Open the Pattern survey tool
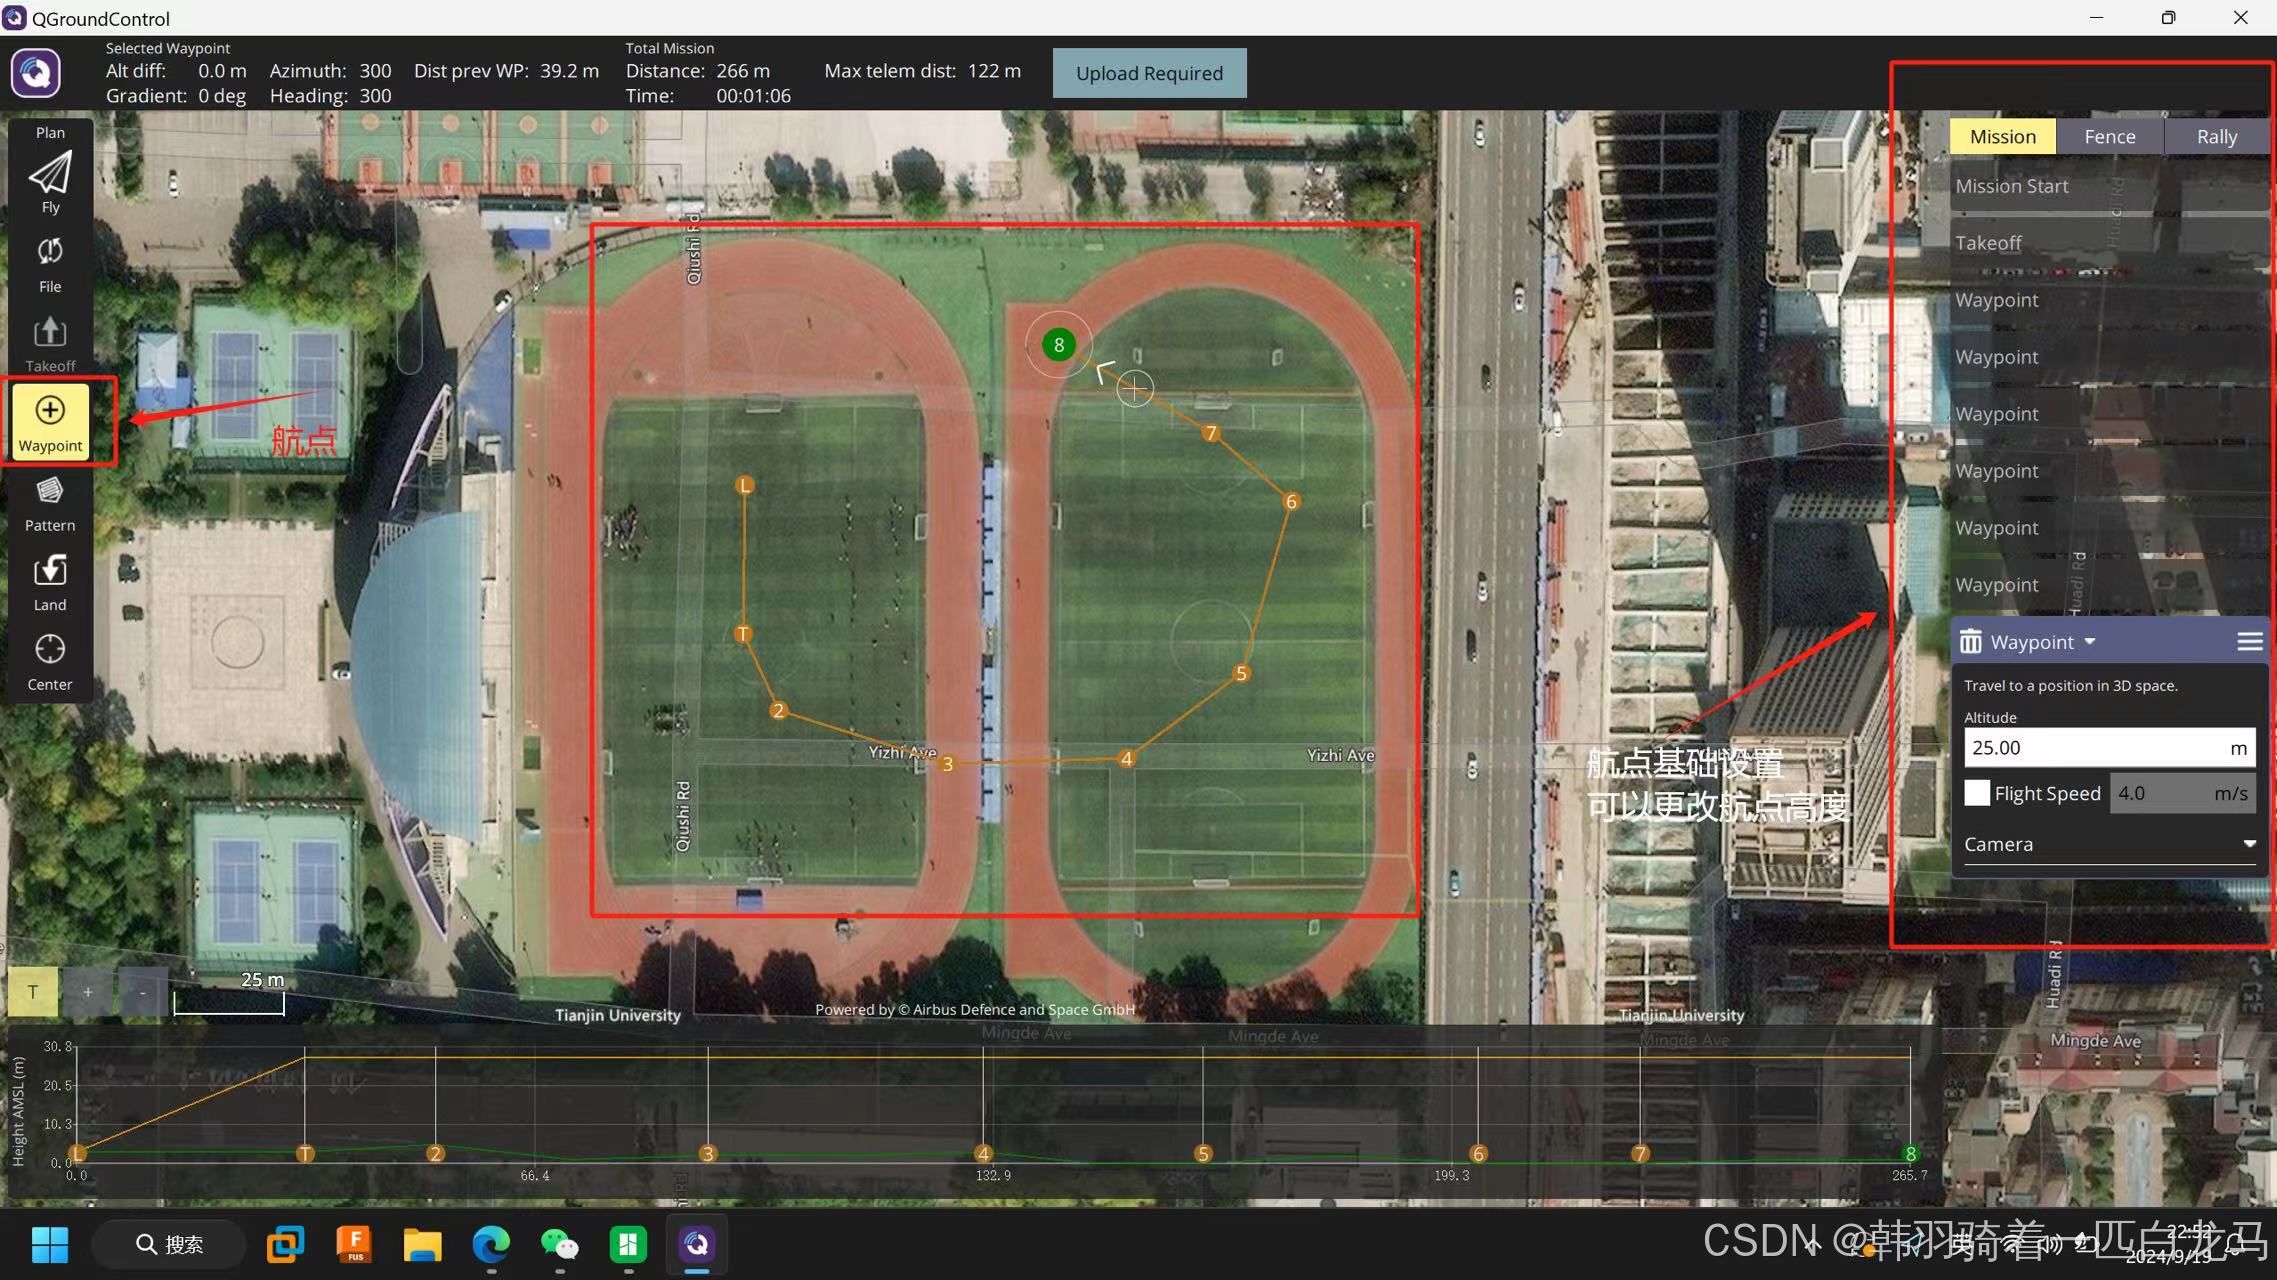The height and width of the screenshot is (1280, 2277). (50, 491)
